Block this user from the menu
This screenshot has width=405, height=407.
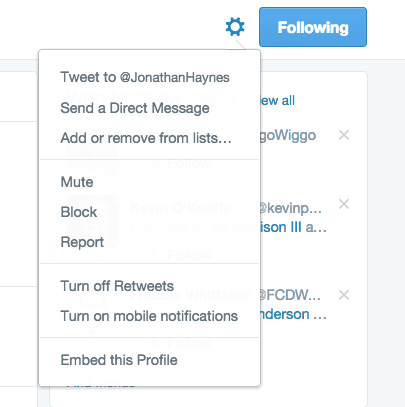pyautogui.click(x=79, y=212)
